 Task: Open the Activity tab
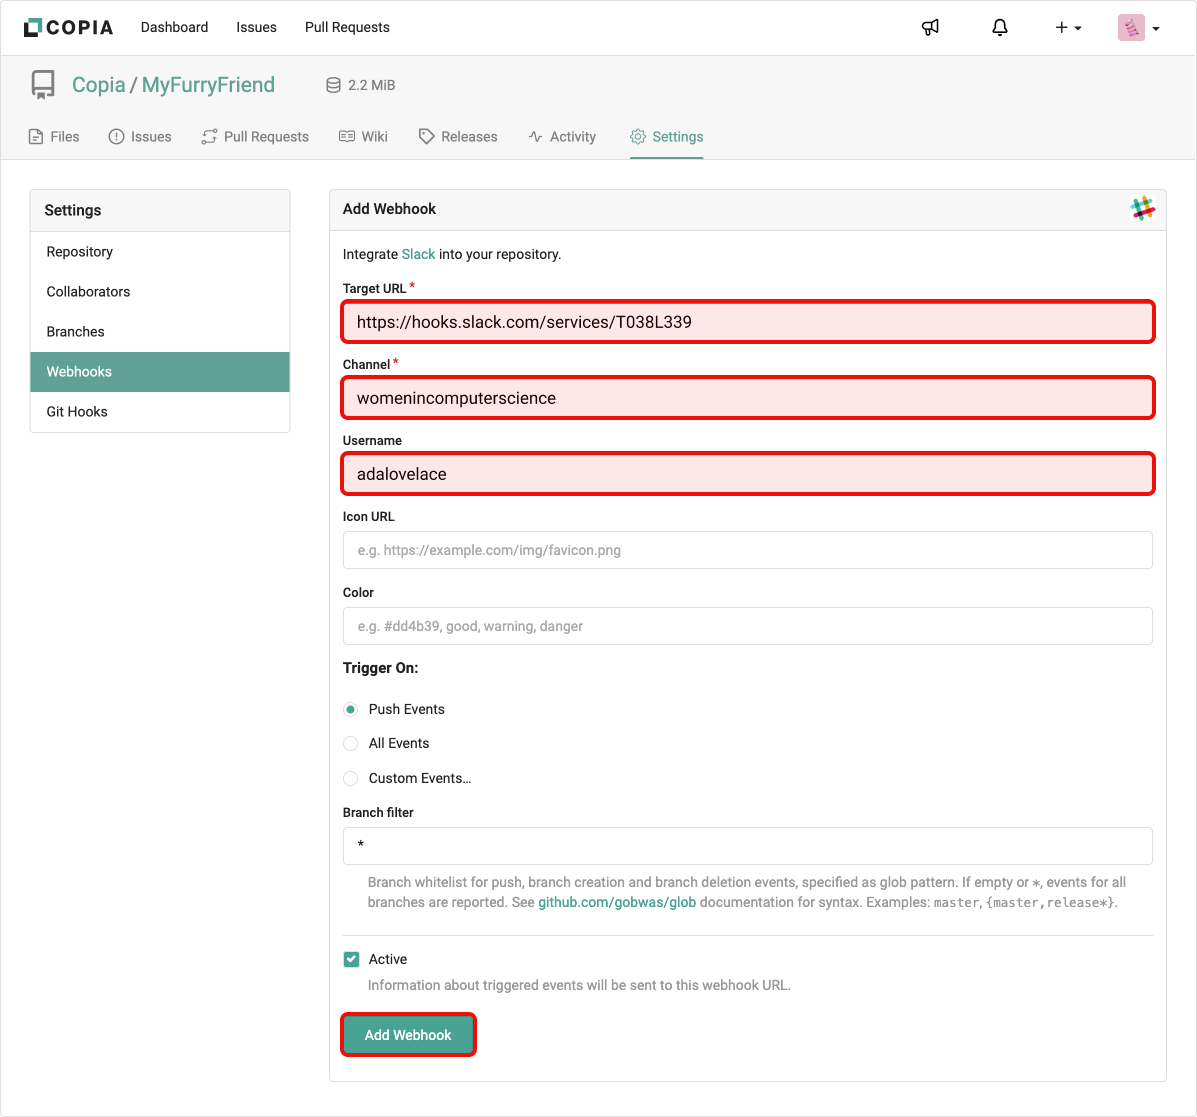click(x=562, y=137)
